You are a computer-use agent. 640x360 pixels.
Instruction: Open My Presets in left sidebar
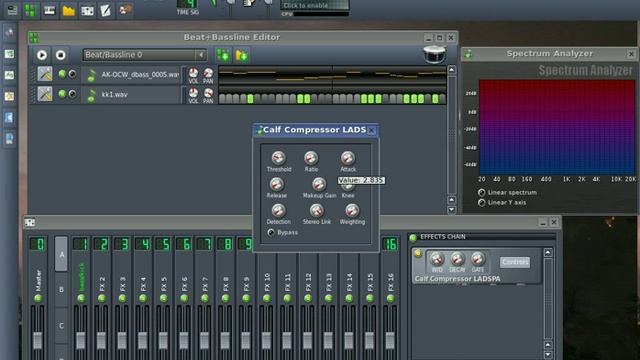click(9, 96)
